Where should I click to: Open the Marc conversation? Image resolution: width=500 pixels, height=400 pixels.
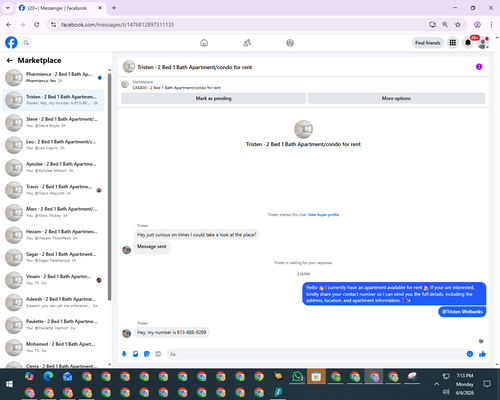pyautogui.click(x=53, y=212)
